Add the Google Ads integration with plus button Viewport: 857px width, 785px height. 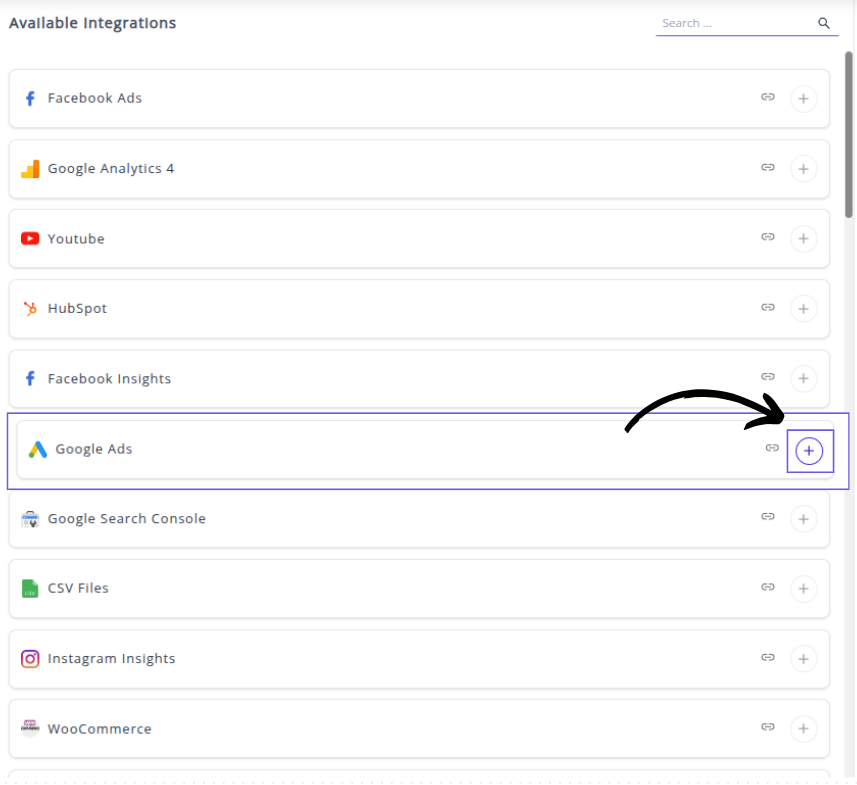click(810, 450)
